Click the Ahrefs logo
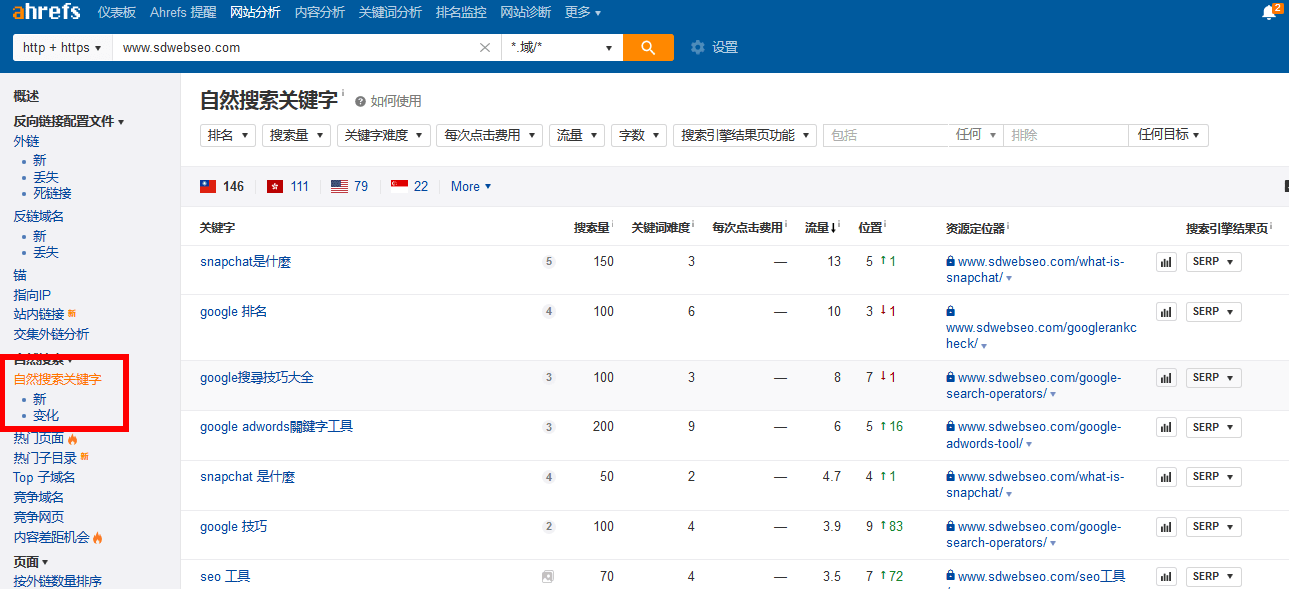Screen dimensions: 1289x589 click(47, 12)
